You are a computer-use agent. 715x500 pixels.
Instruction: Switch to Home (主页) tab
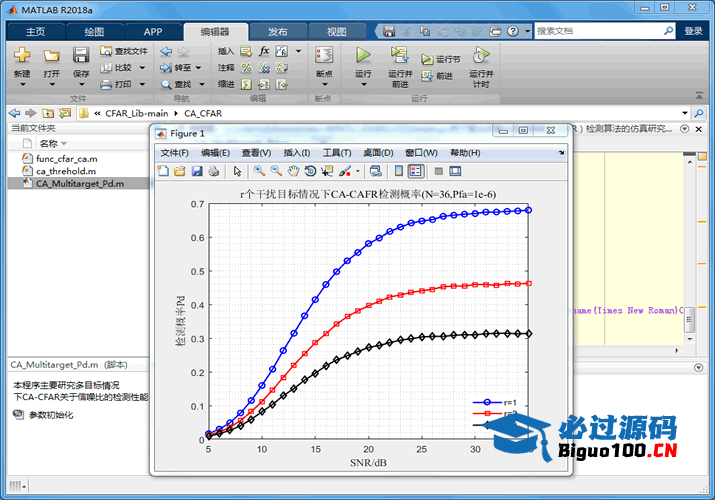[x=36, y=32]
